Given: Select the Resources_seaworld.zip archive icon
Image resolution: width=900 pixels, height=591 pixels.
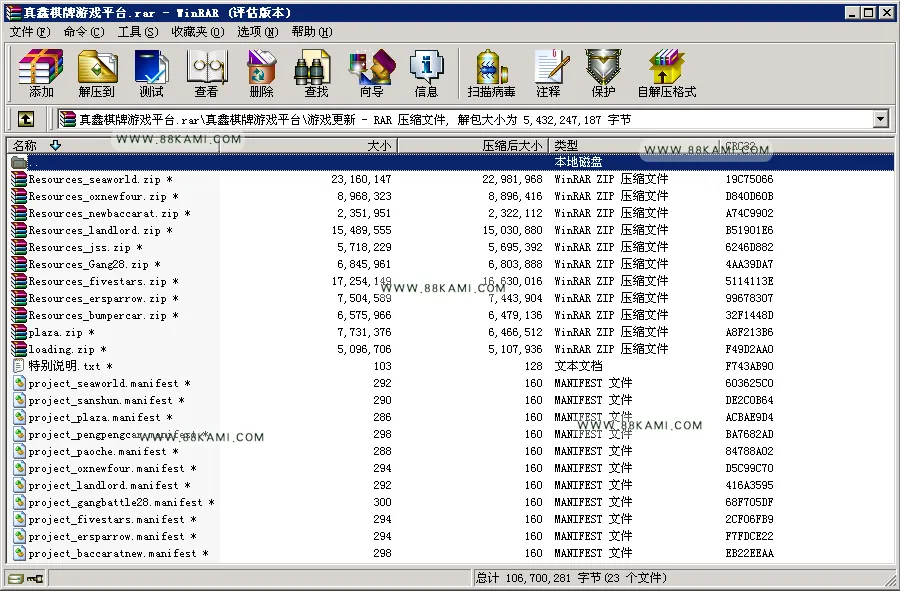Looking at the screenshot, I should (19, 179).
